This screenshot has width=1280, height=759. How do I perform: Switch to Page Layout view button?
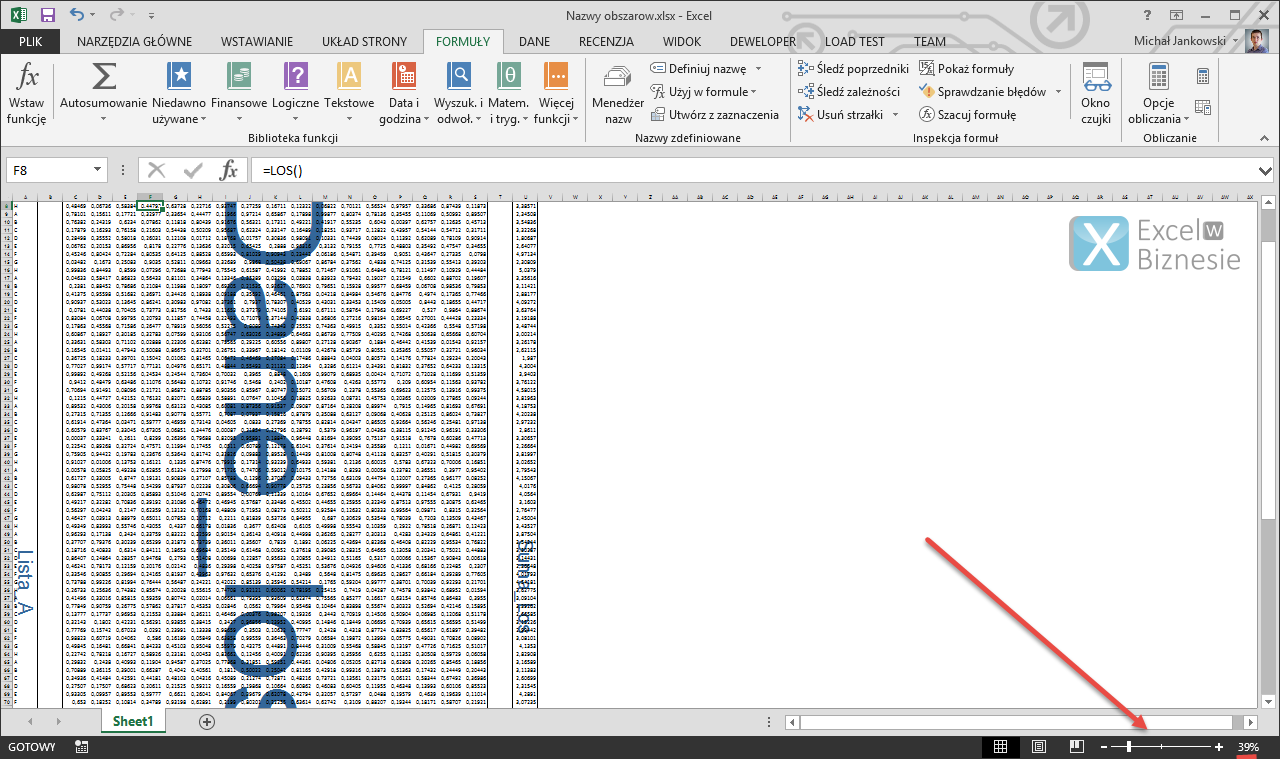click(x=1039, y=747)
